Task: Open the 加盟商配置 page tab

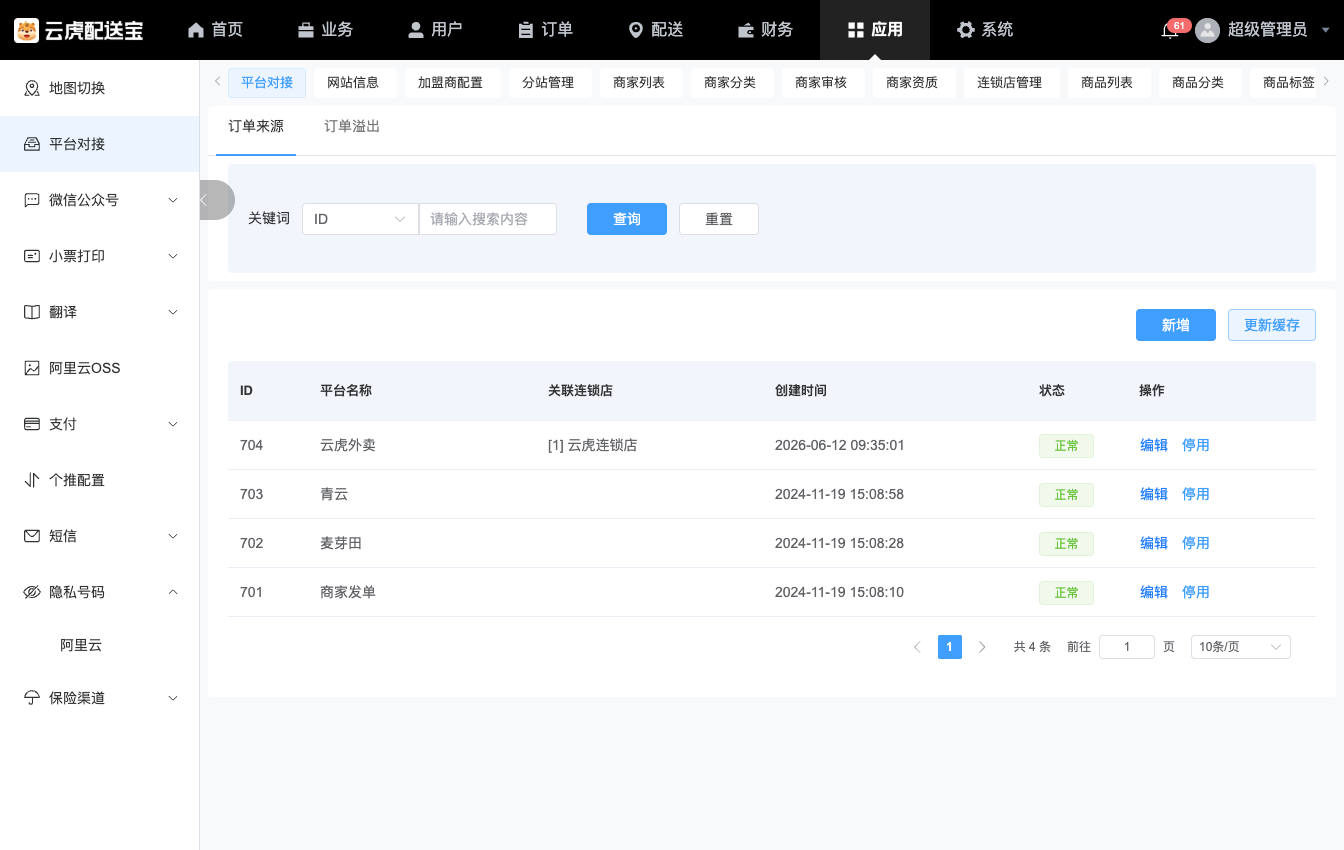Action: click(450, 83)
